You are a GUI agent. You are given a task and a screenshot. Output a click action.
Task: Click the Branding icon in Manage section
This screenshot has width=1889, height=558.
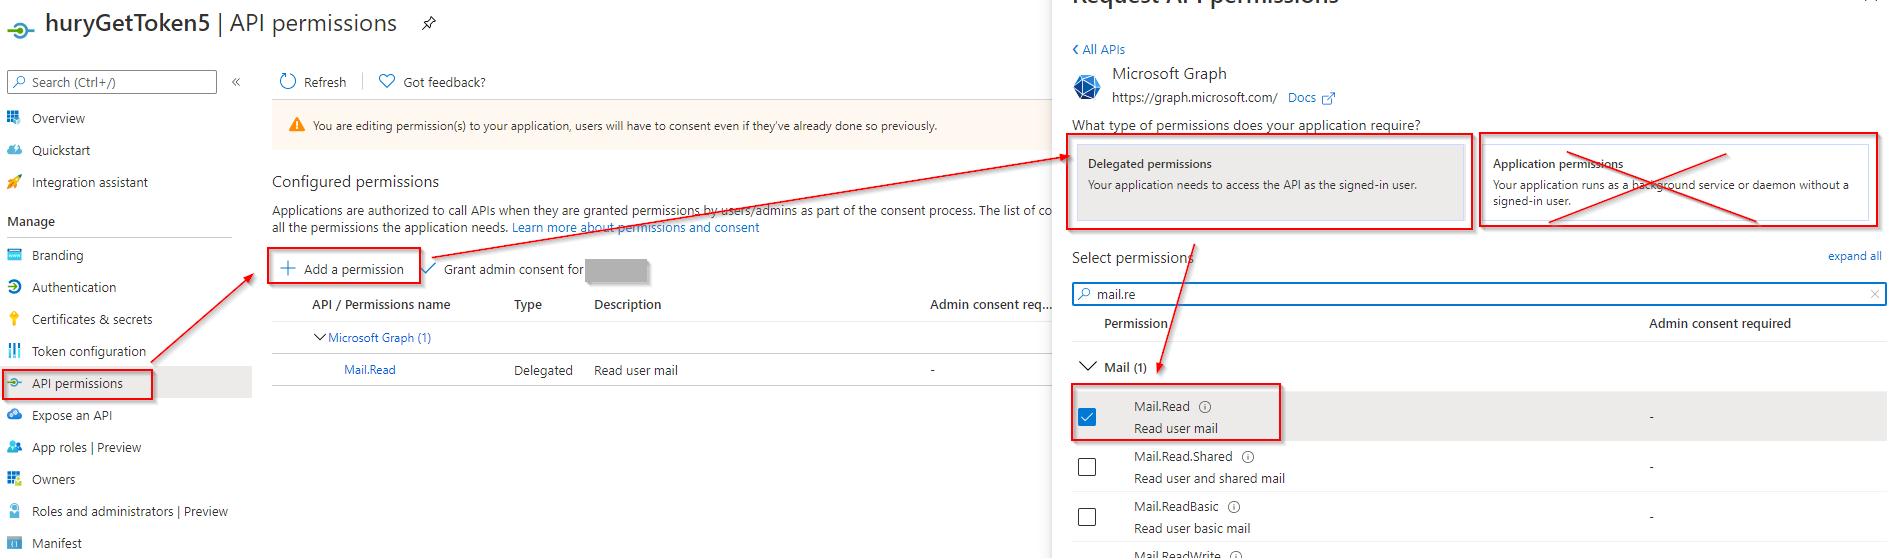[x=14, y=255]
